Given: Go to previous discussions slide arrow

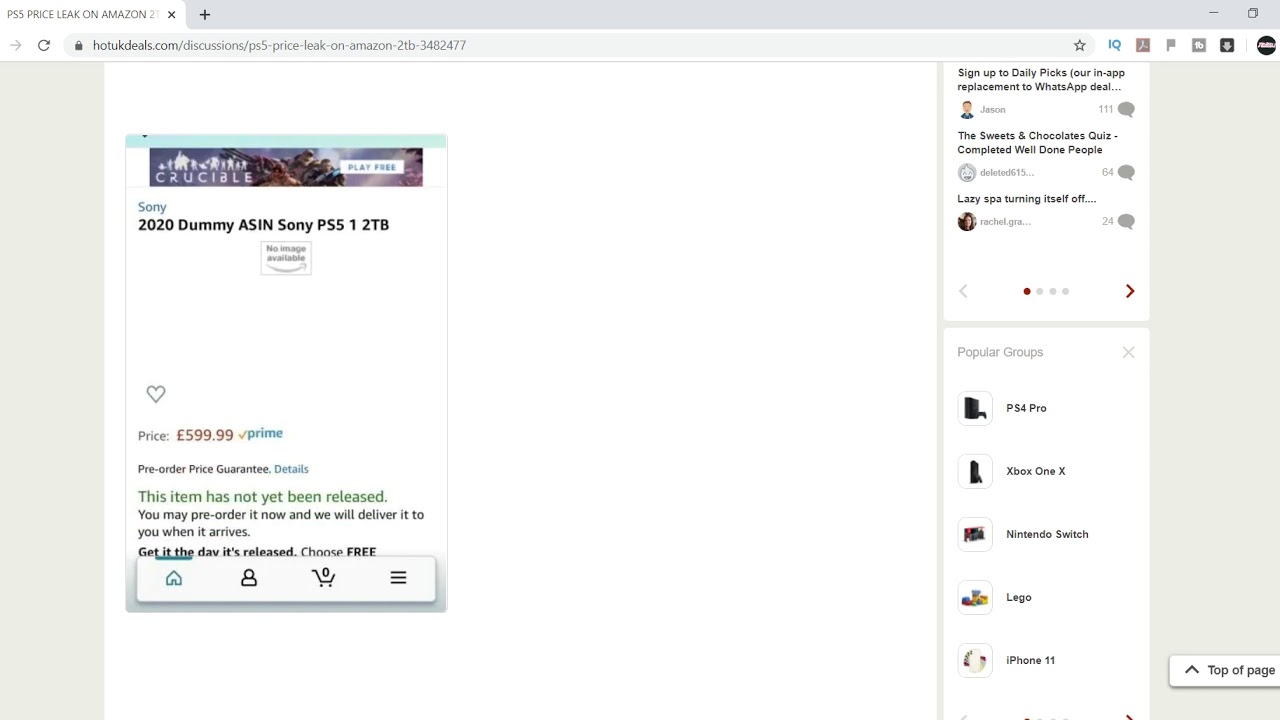Looking at the screenshot, I should [x=963, y=291].
